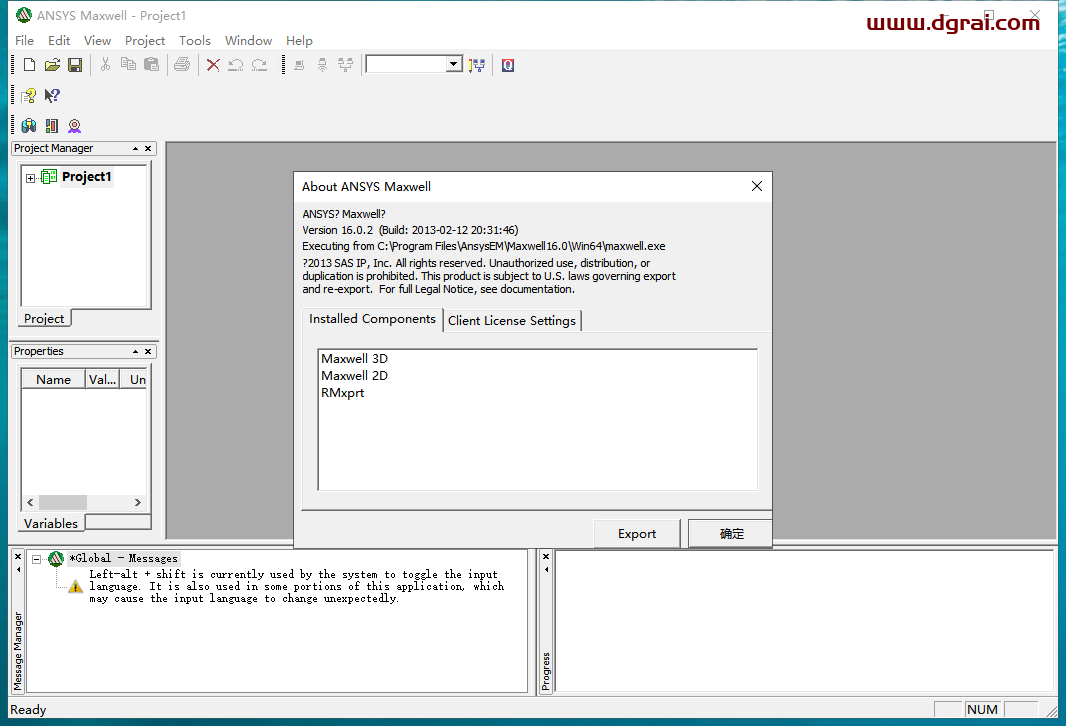This screenshot has height=726, width=1066.
Task: Click the Project Manager panel pin arrow
Action: click(135, 148)
